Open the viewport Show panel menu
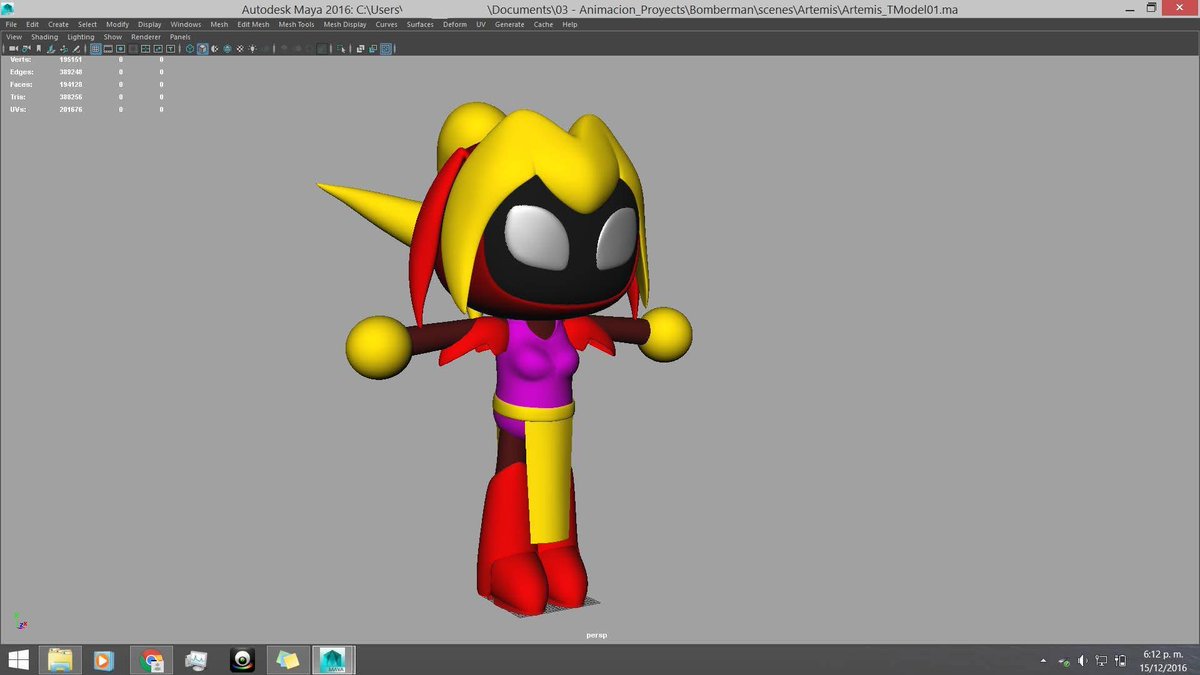 [x=113, y=37]
